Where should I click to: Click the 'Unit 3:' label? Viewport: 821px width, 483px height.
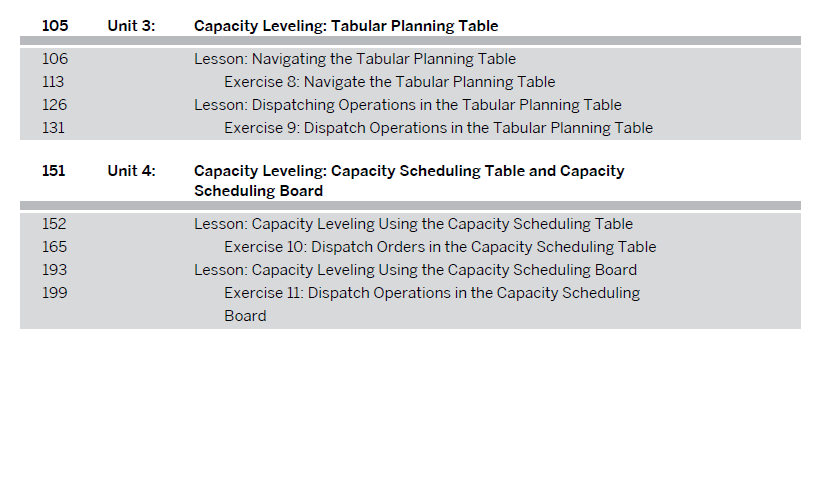(x=131, y=26)
